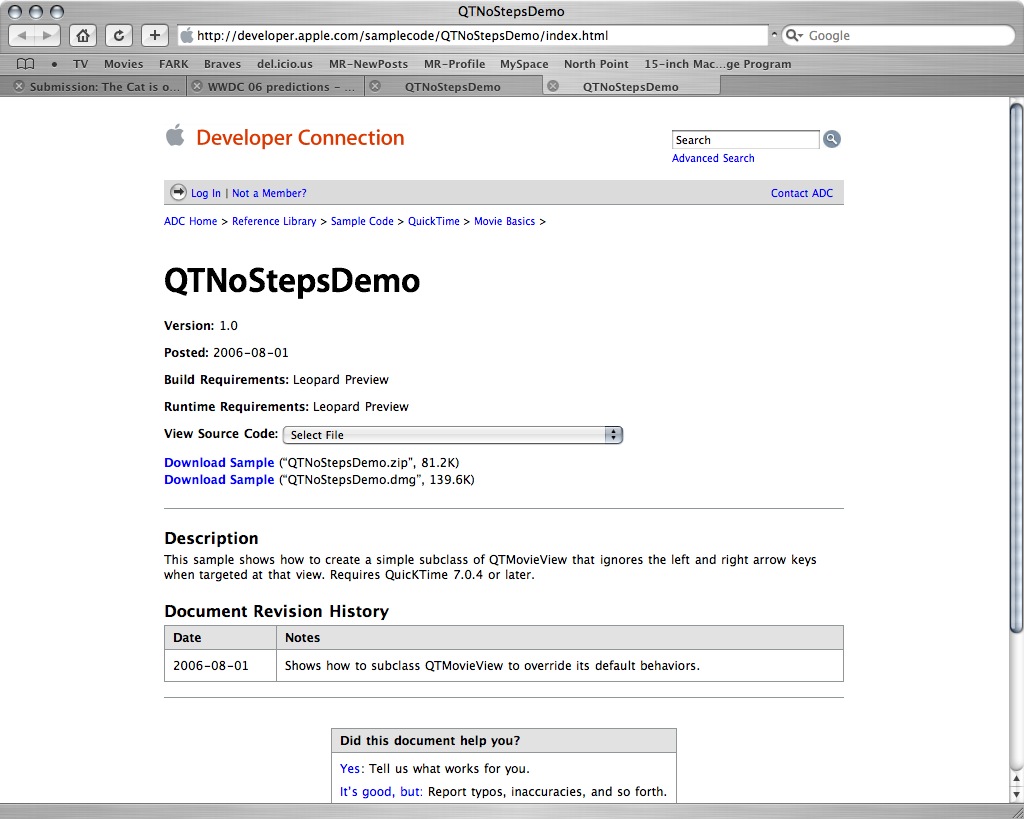The width and height of the screenshot is (1024, 819).
Task: Click the Developer Connection heading link
Action: [x=300, y=138]
